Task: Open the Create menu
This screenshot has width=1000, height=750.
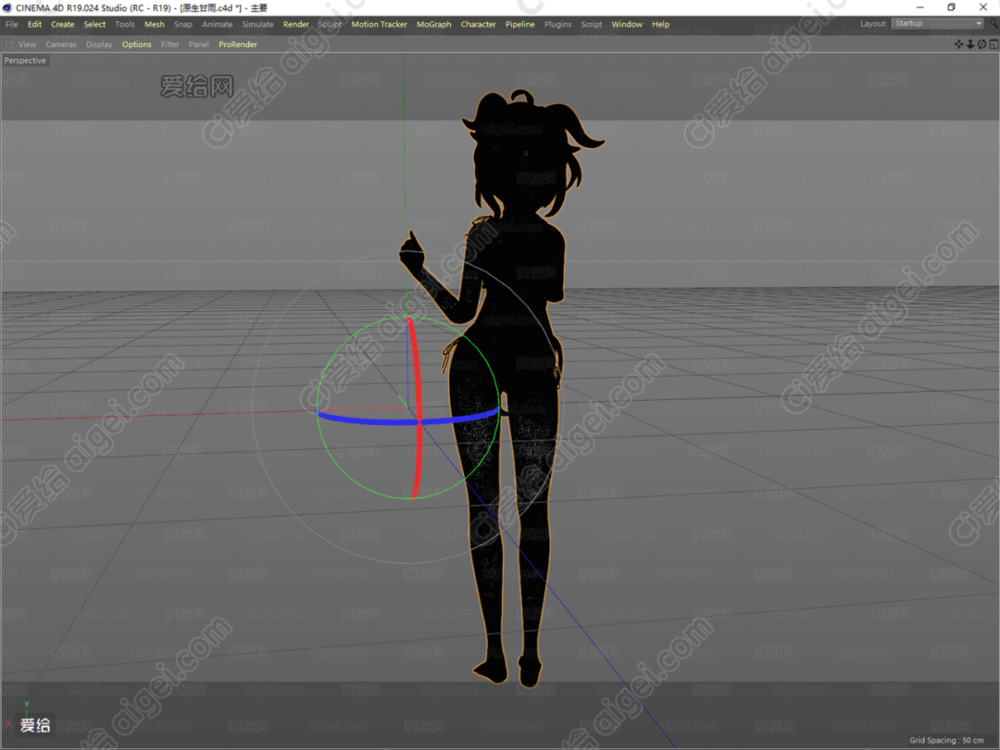Action: coord(62,24)
